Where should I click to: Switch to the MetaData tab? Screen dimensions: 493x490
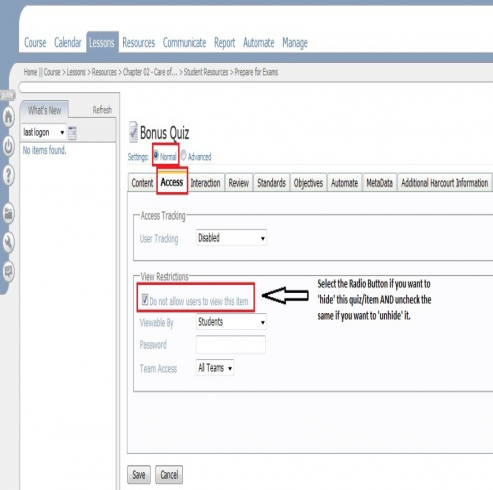pos(379,183)
